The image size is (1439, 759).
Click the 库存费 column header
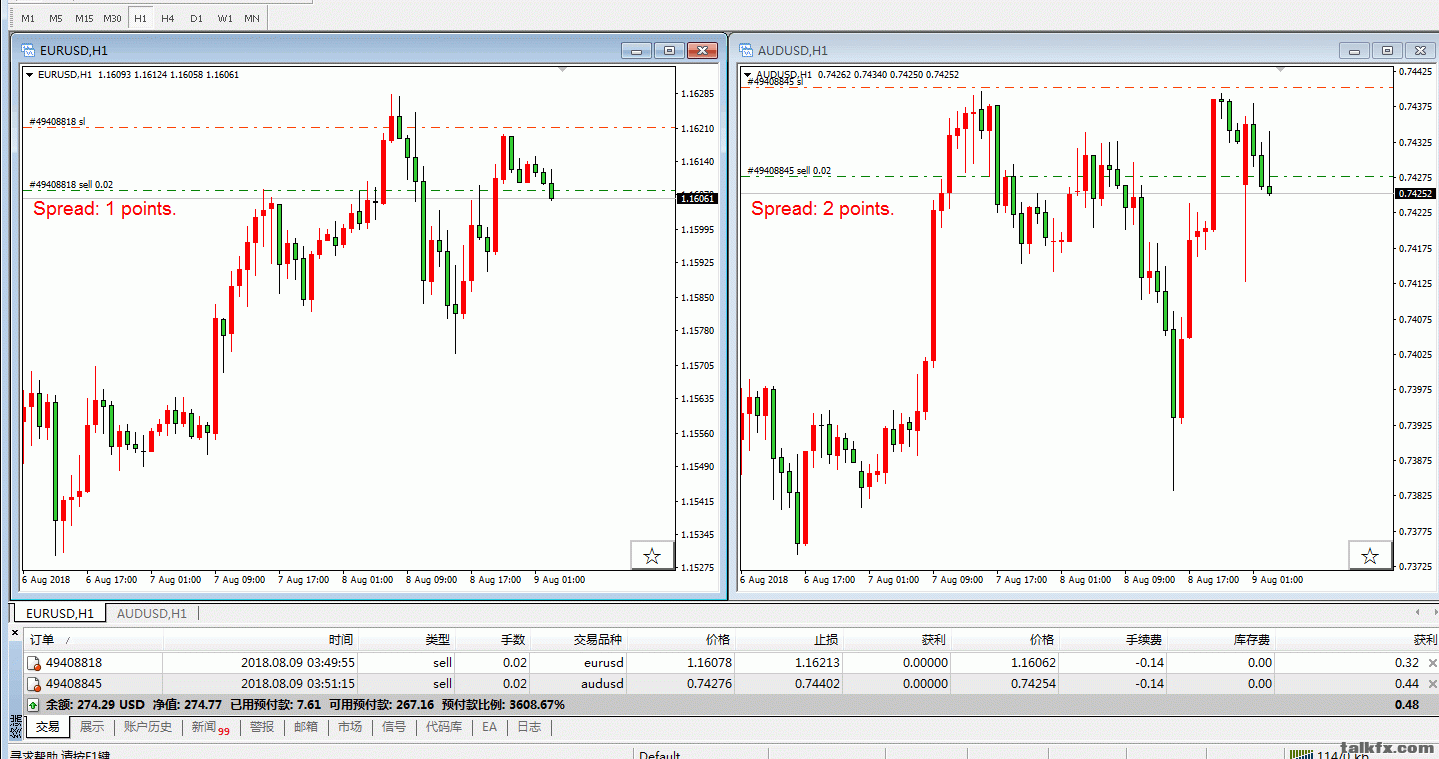tap(1251, 640)
